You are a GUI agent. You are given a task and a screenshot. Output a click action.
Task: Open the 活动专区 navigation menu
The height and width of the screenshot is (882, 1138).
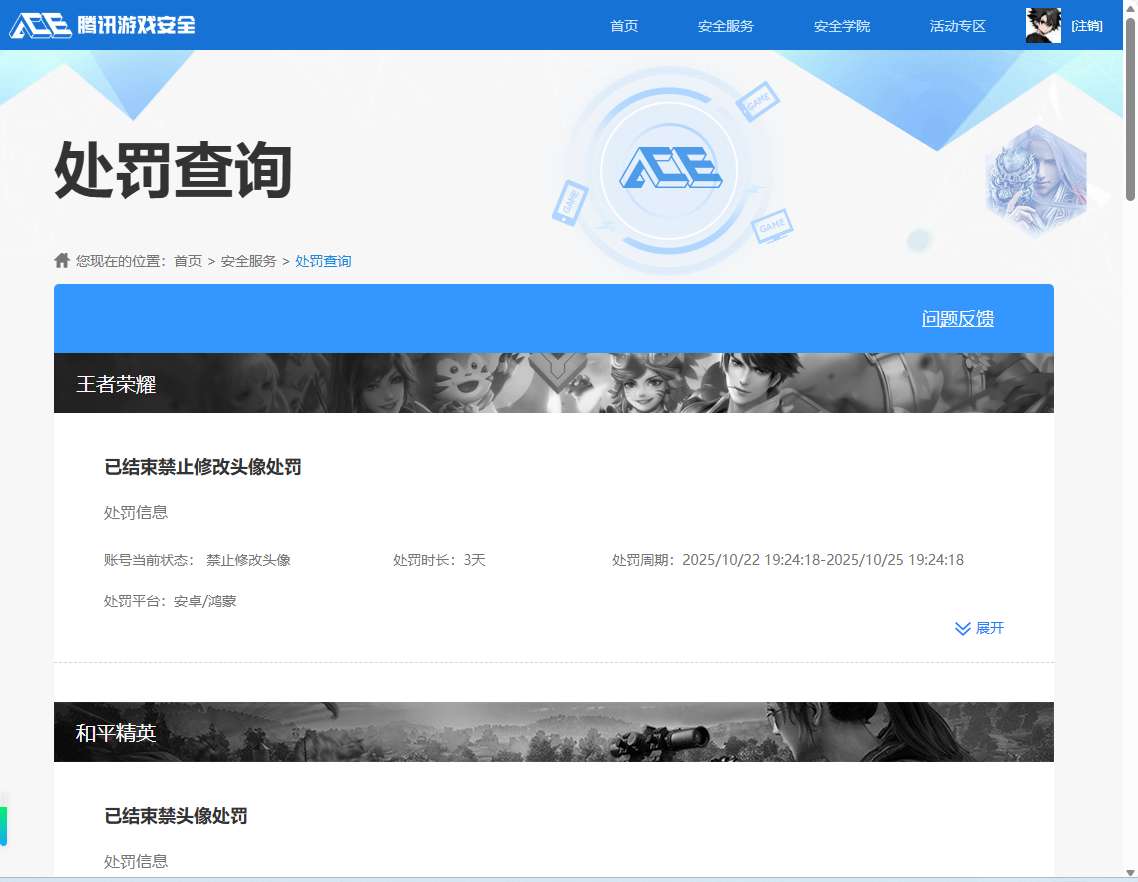pos(957,26)
